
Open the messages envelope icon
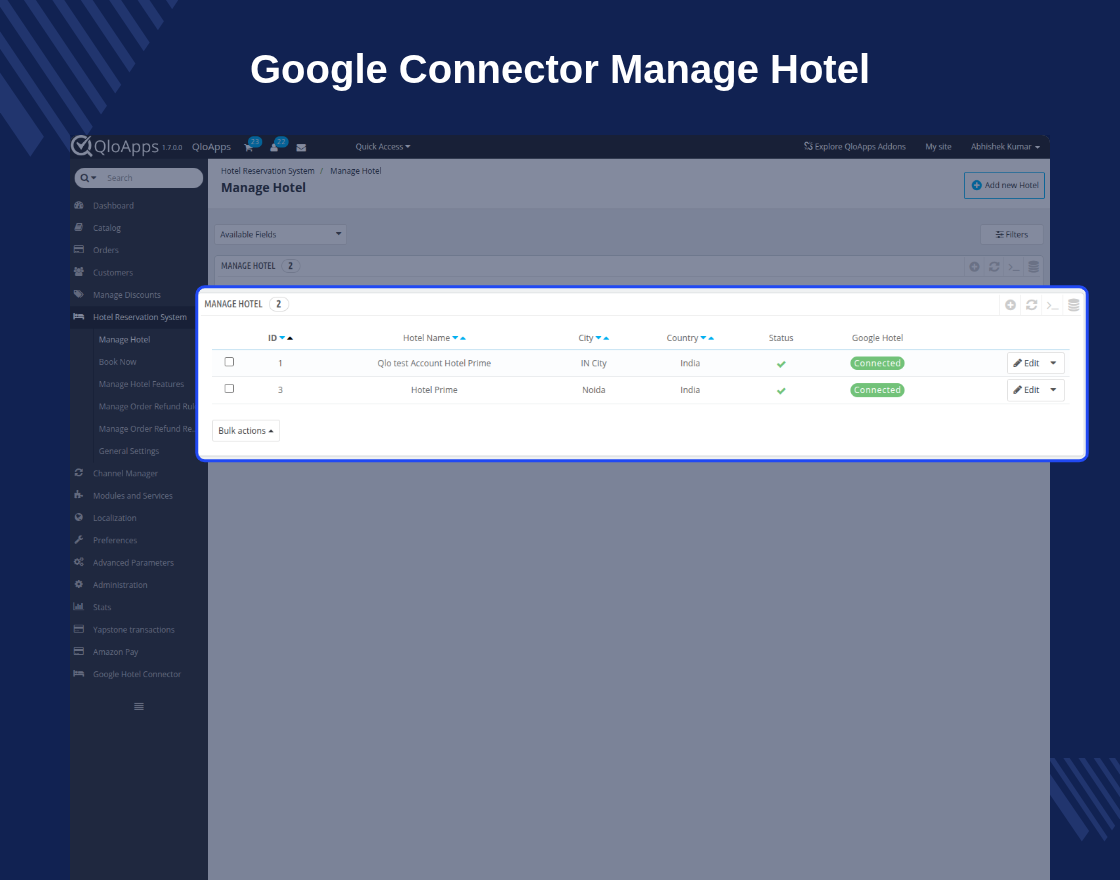(x=301, y=148)
